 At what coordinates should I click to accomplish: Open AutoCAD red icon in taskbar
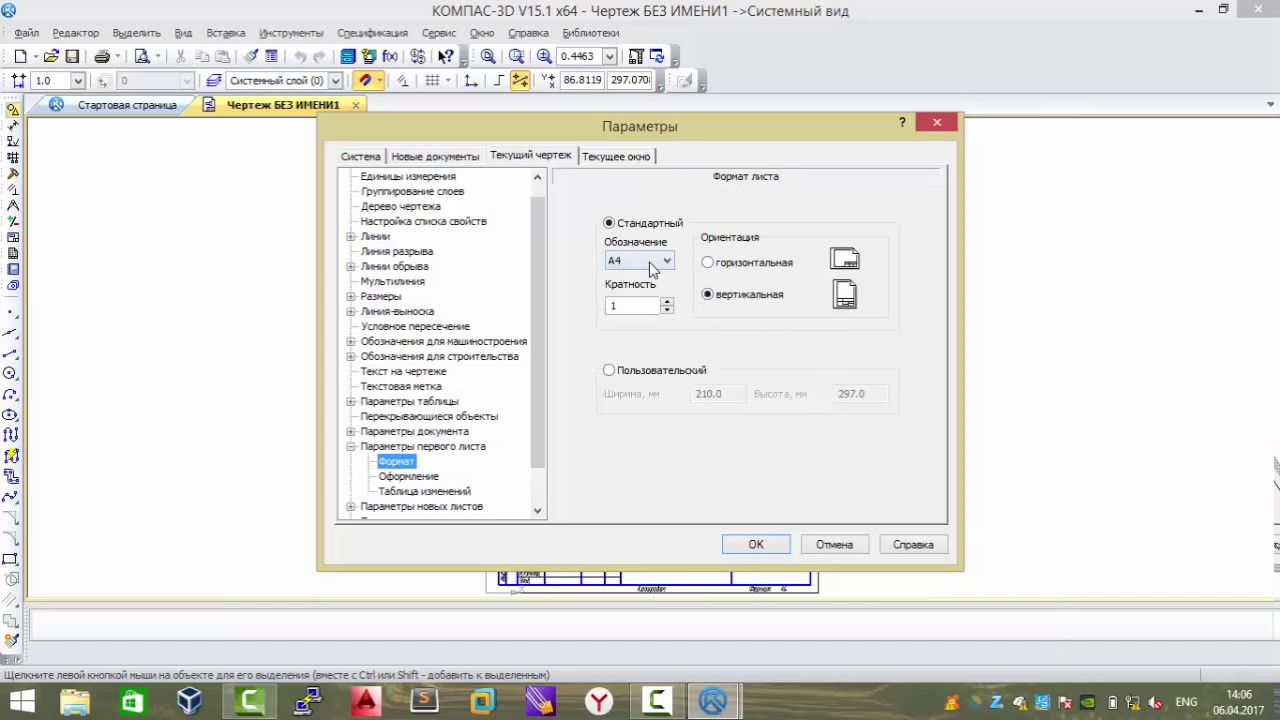click(x=365, y=701)
